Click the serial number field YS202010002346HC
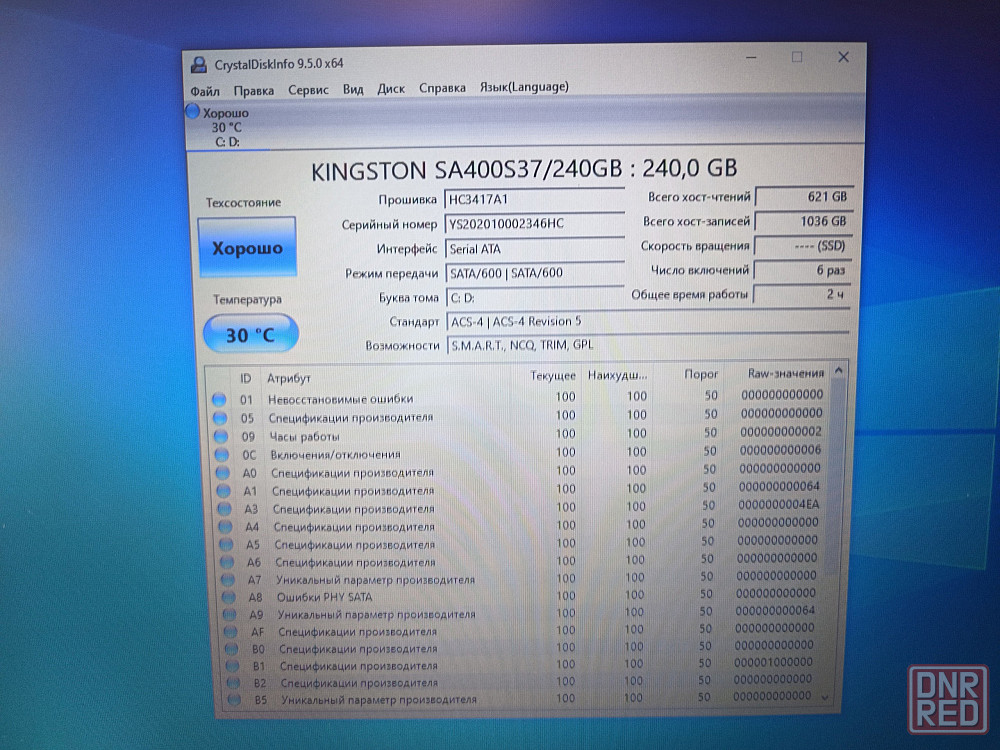1000x750 pixels. click(x=534, y=224)
